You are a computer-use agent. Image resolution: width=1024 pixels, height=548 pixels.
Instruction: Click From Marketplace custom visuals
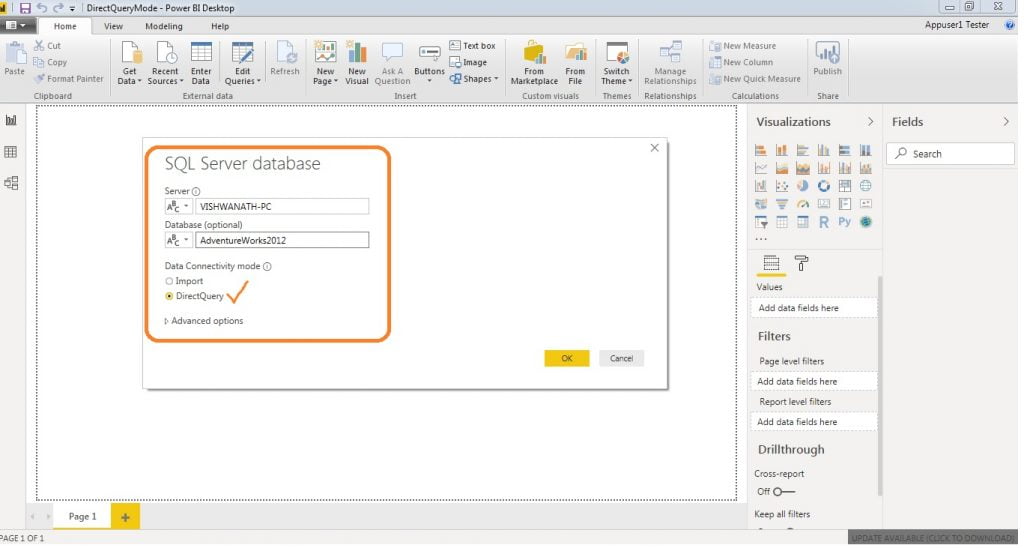(x=534, y=63)
